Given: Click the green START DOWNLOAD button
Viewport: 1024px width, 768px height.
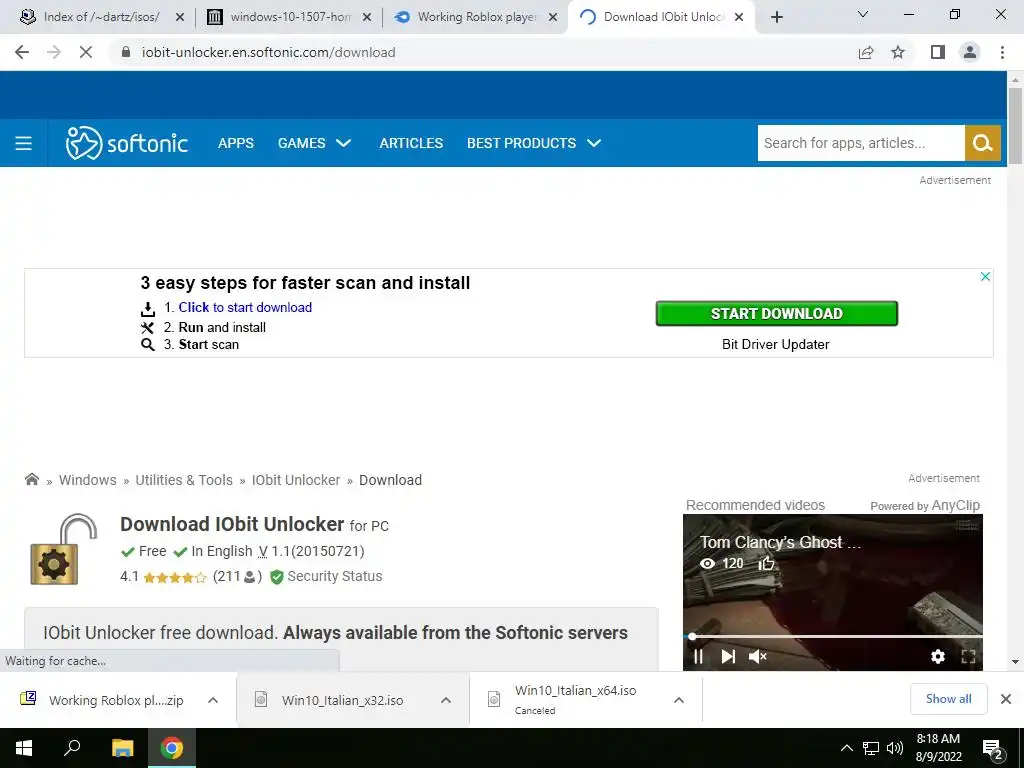Looking at the screenshot, I should point(776,313).
